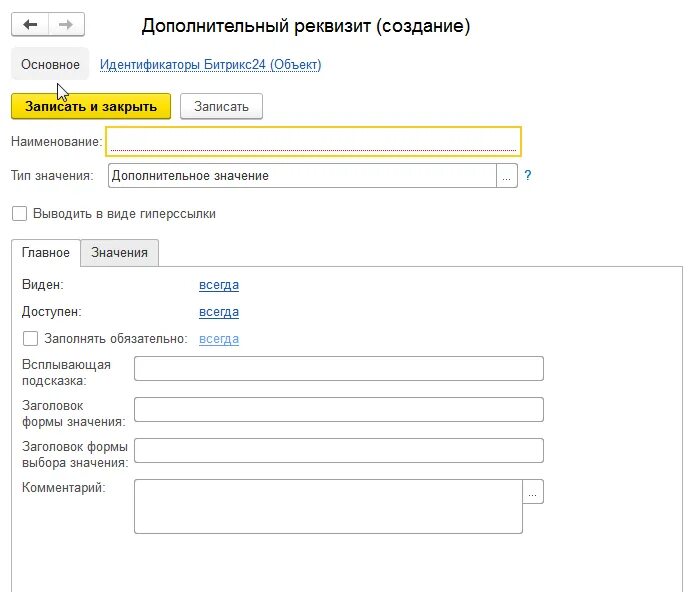Viewport: 688px width, 592px height.
Task: Click the forward navigation arrow
Action: tap(66, 25)
